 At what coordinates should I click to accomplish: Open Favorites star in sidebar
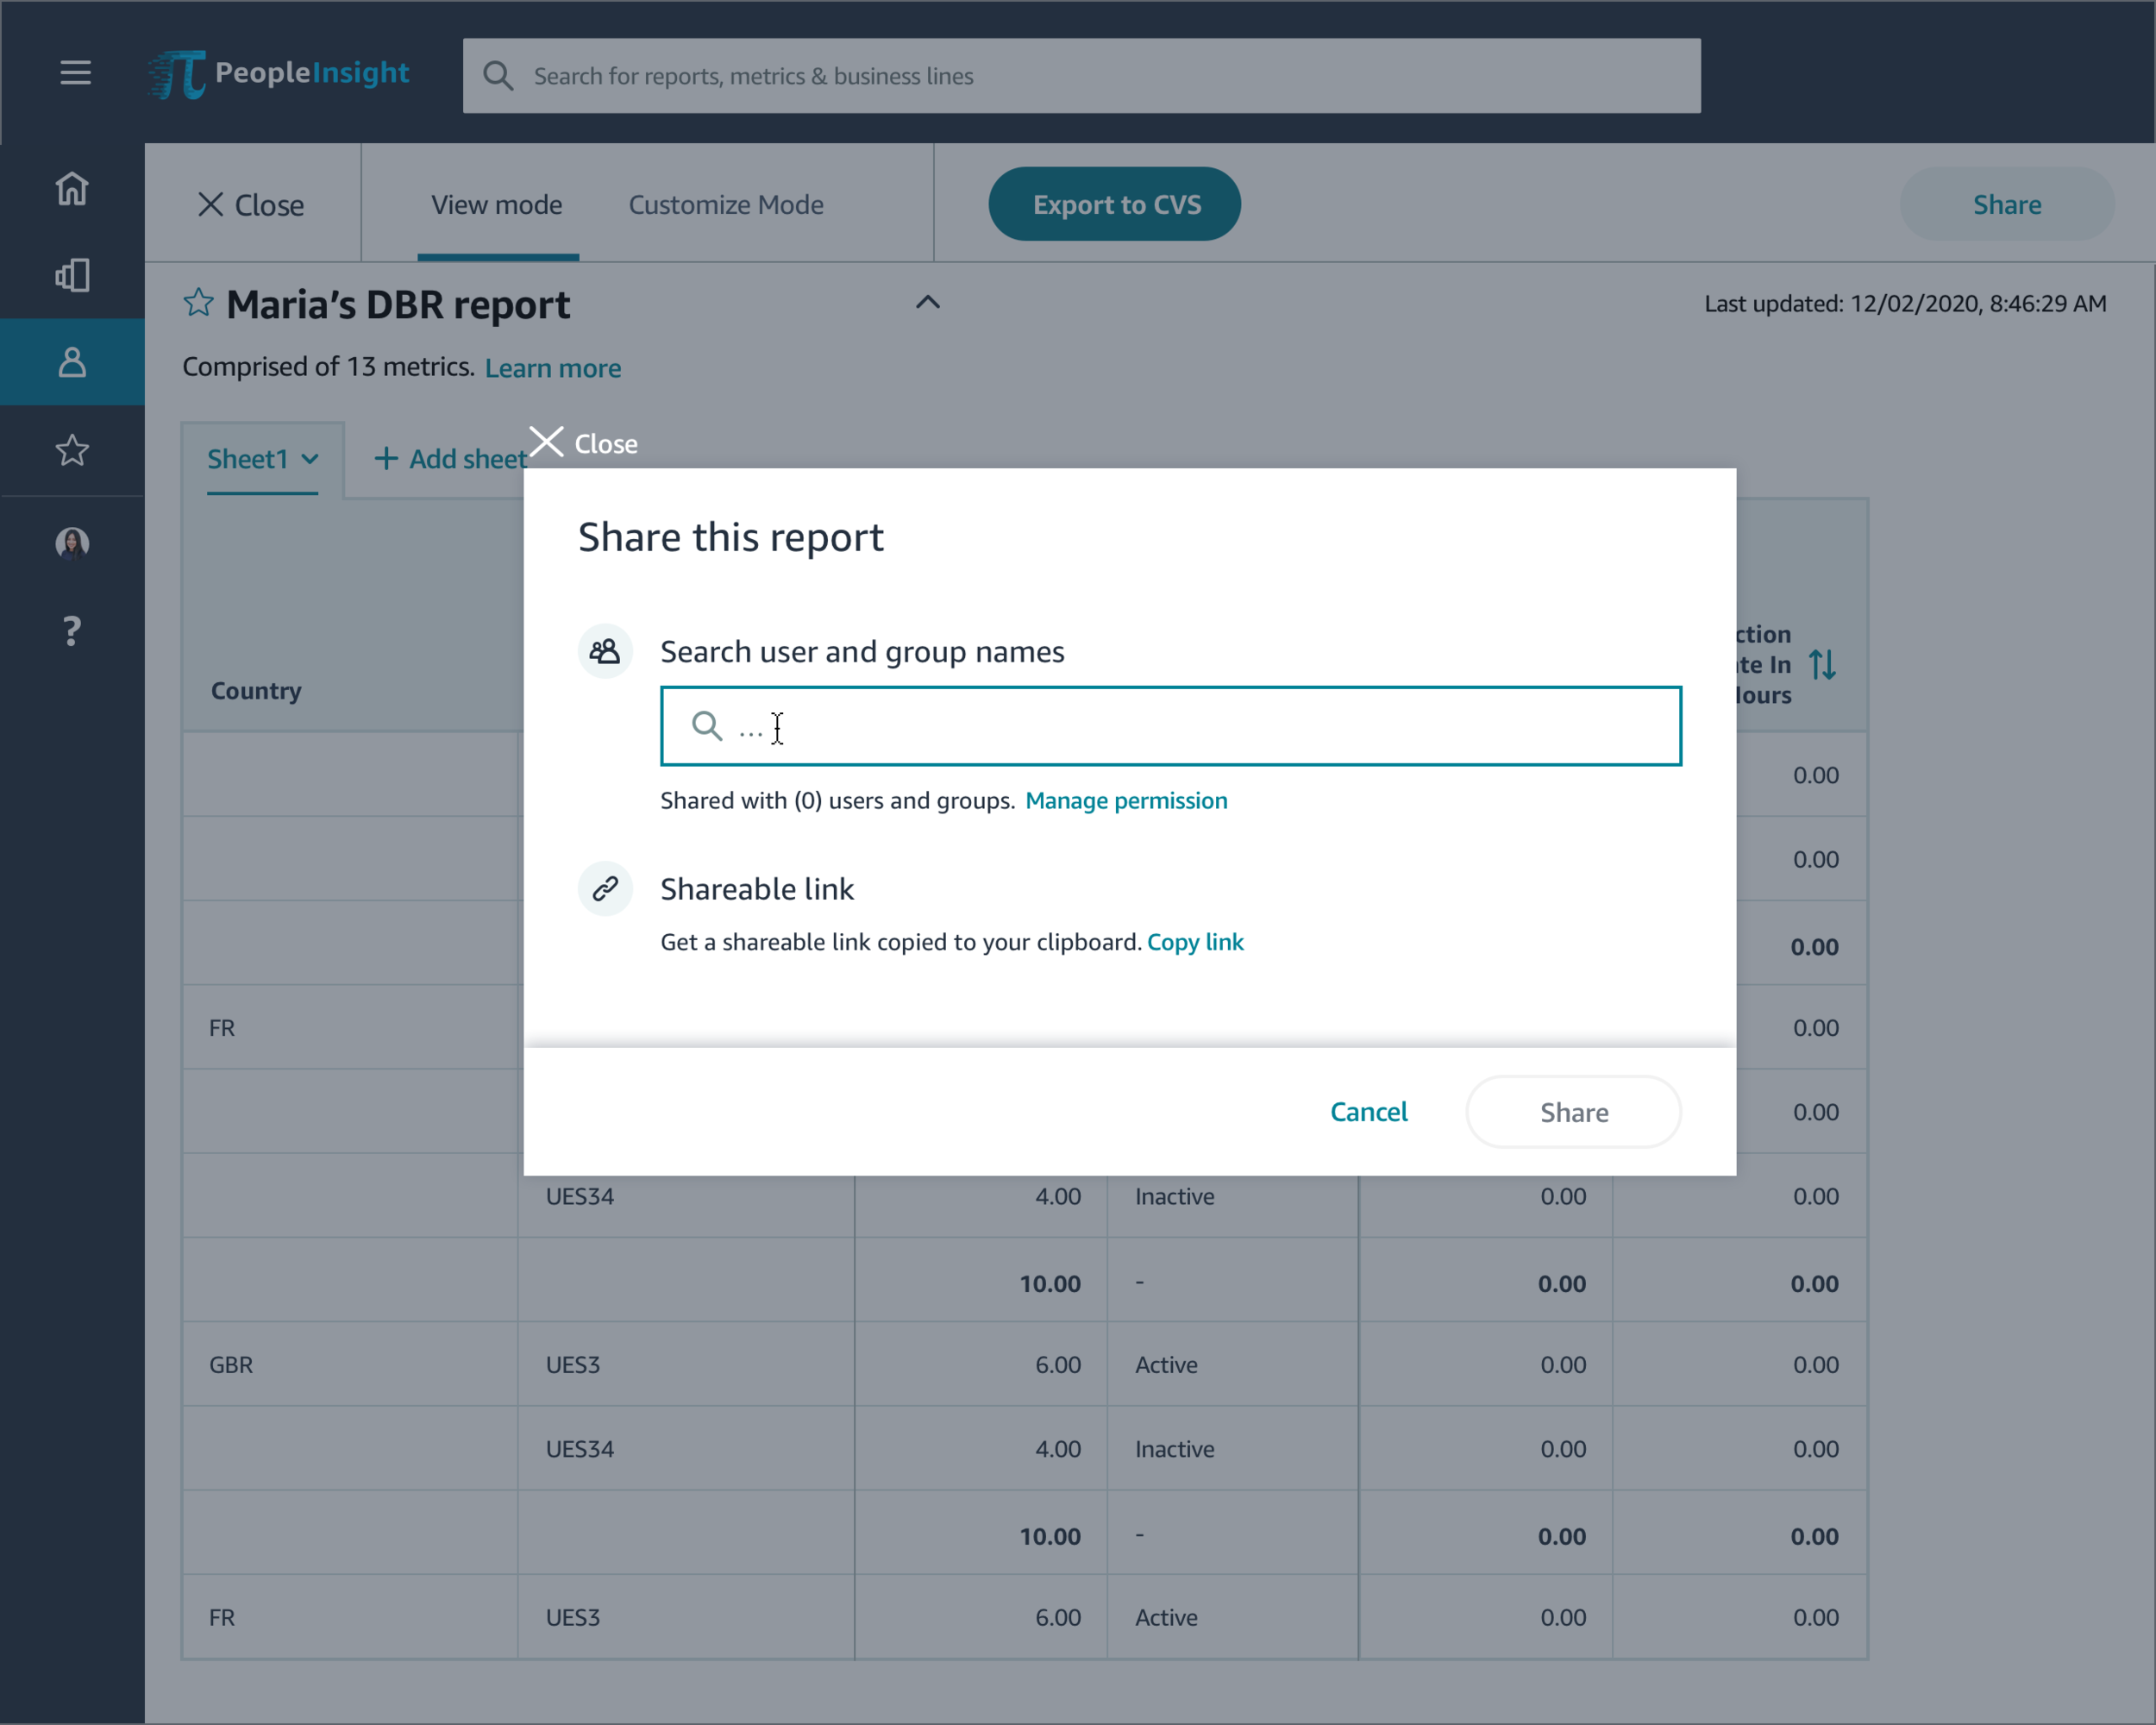72,450
